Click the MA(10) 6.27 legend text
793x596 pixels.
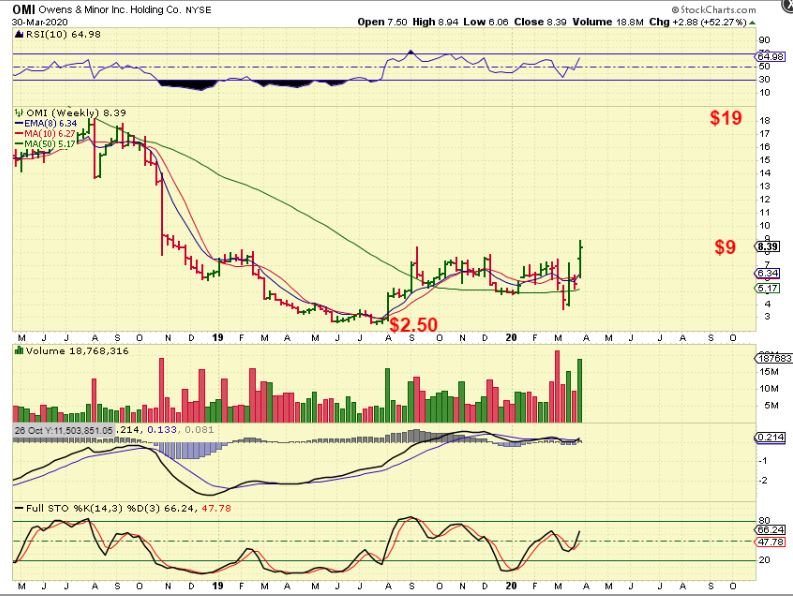tap(50, 134)
